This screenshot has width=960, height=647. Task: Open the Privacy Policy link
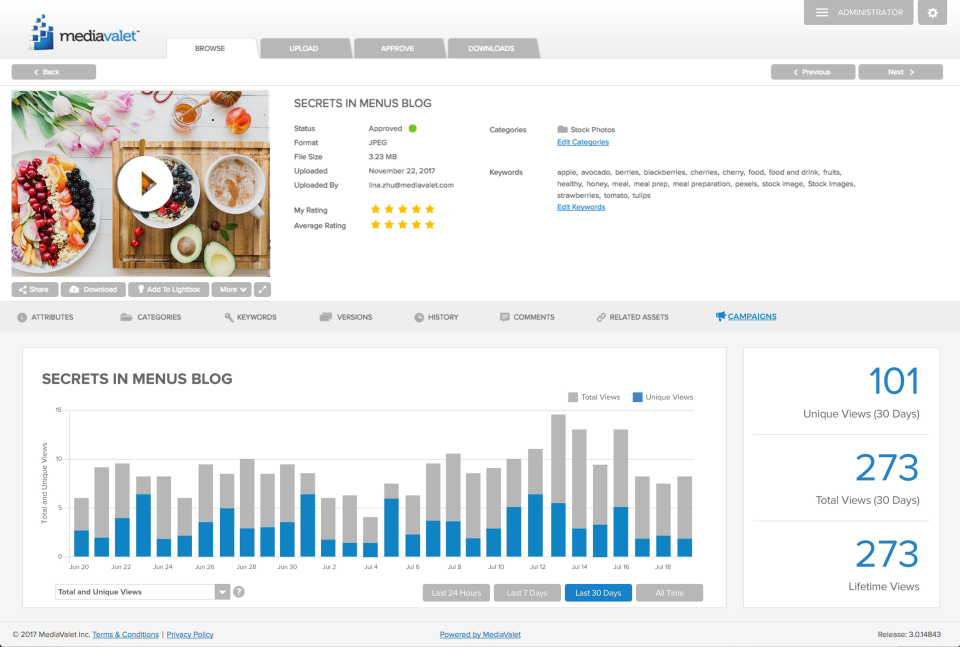pyautogui.click(x=190, y=635)
